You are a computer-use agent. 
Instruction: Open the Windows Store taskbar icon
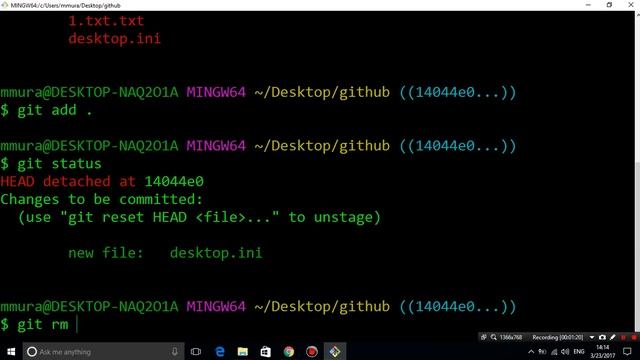click(x=266, y=351)
